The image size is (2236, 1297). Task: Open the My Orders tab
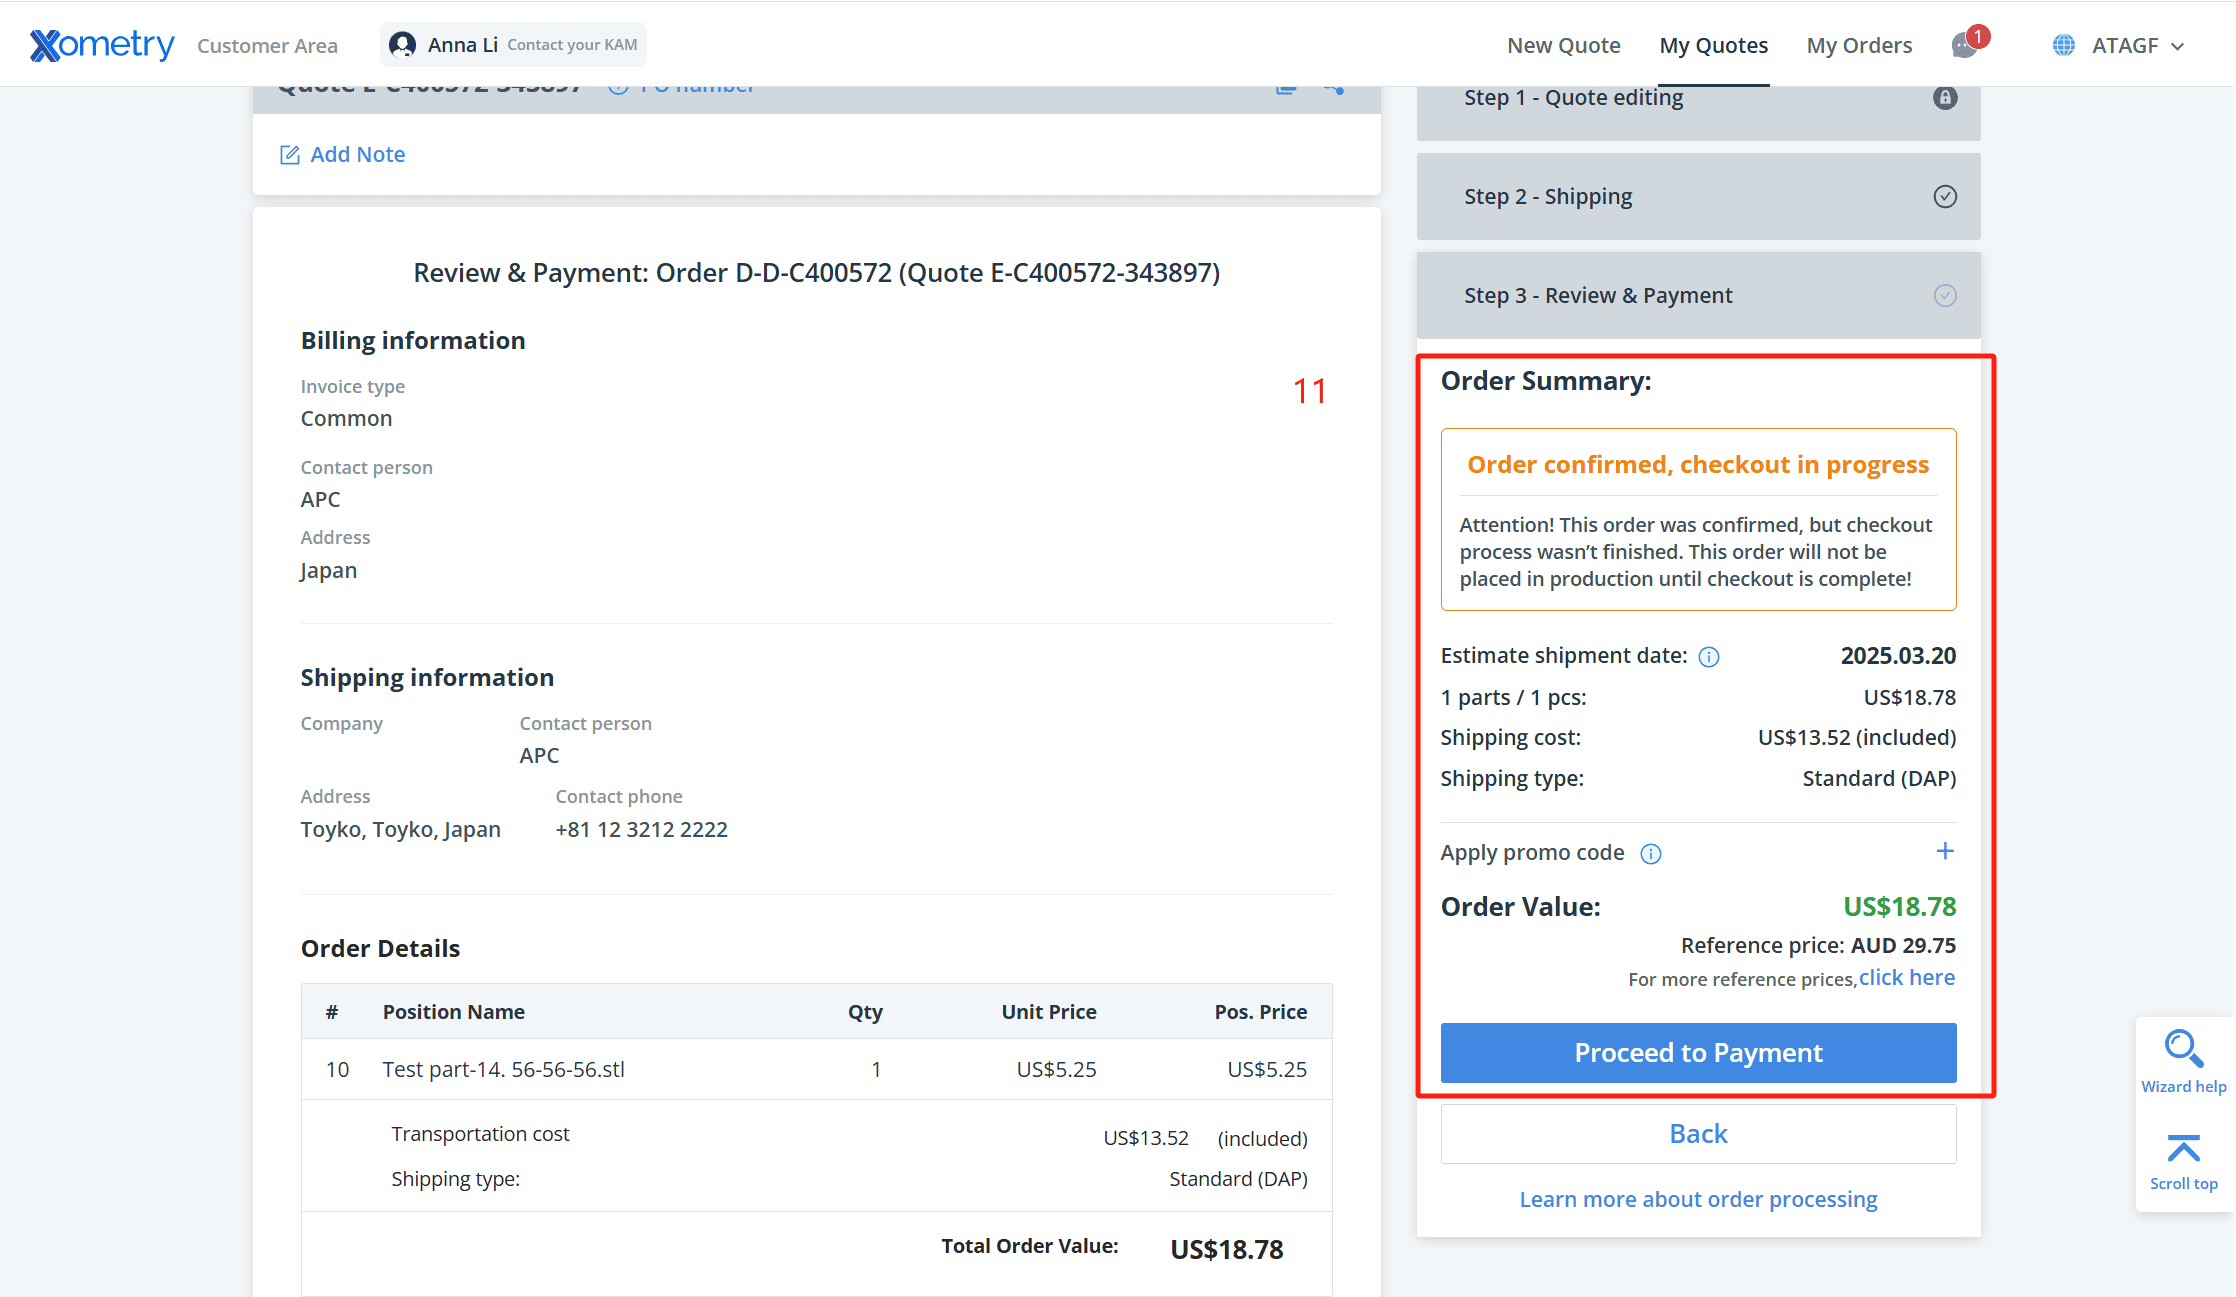(x=1859, y=46)
